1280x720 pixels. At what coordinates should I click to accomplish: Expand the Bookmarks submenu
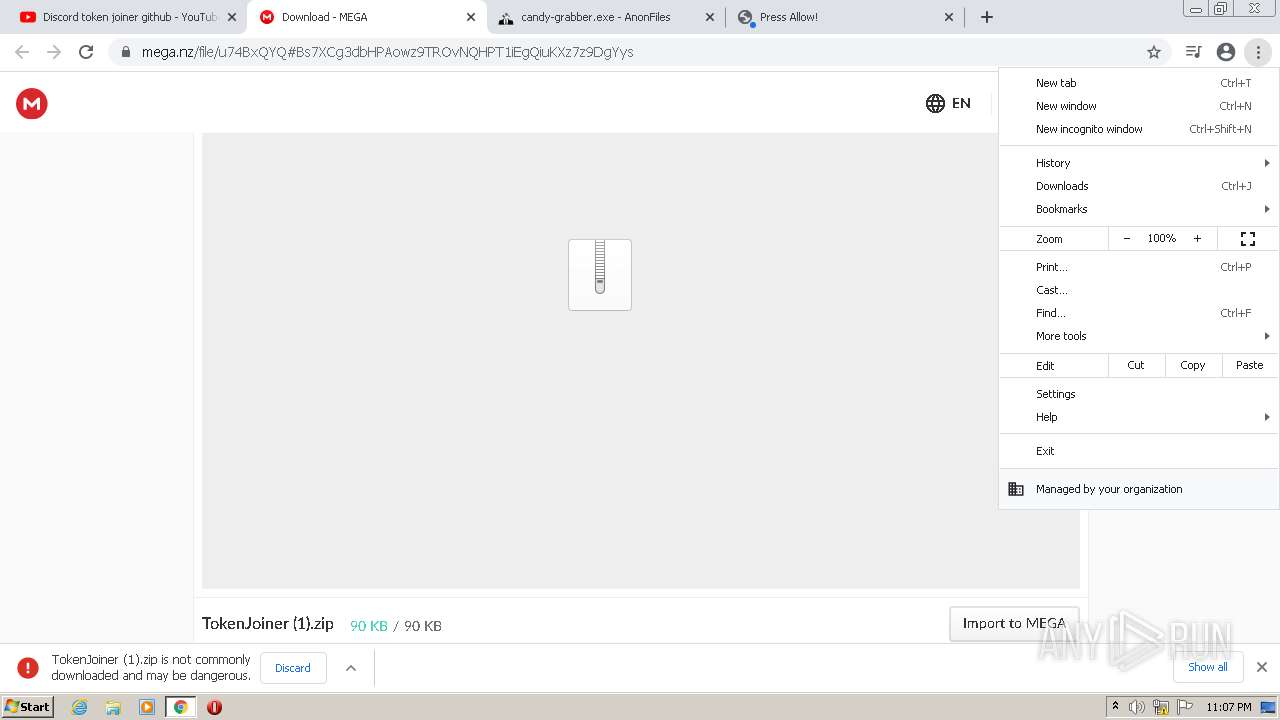pyautogui.click(x=1139, y=209)
